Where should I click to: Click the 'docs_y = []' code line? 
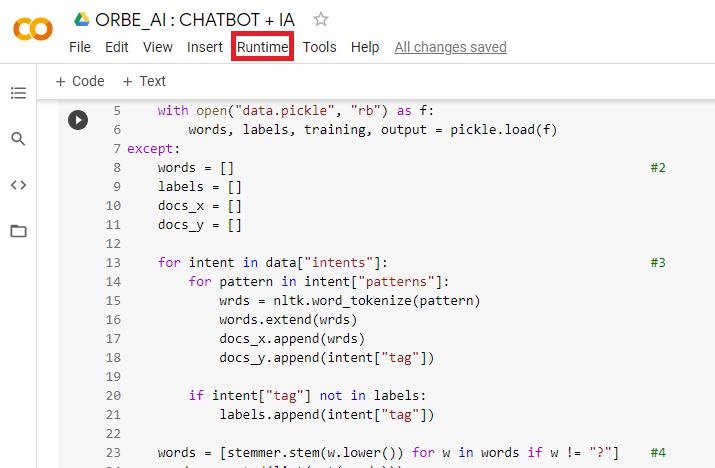[200, 225]
